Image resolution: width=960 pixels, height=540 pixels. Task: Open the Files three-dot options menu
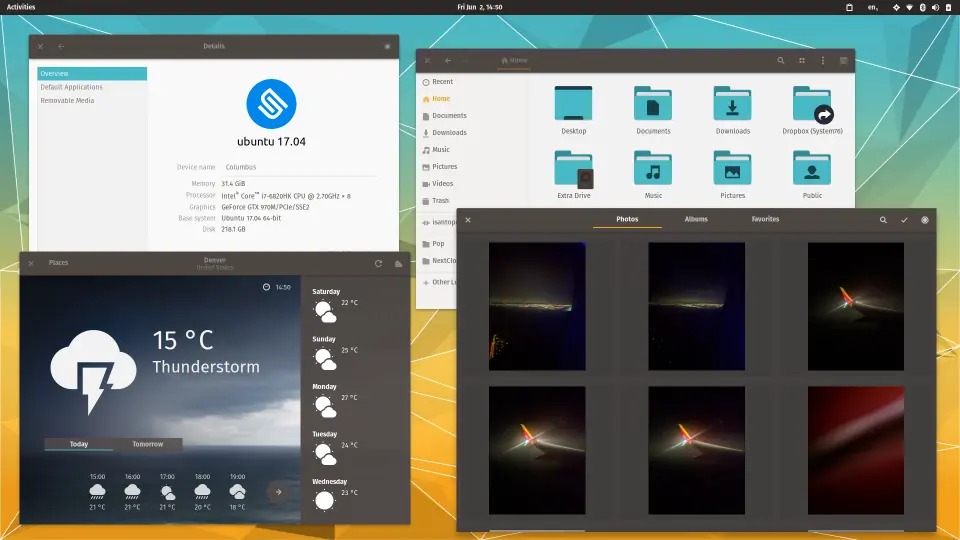coord(822,61)
